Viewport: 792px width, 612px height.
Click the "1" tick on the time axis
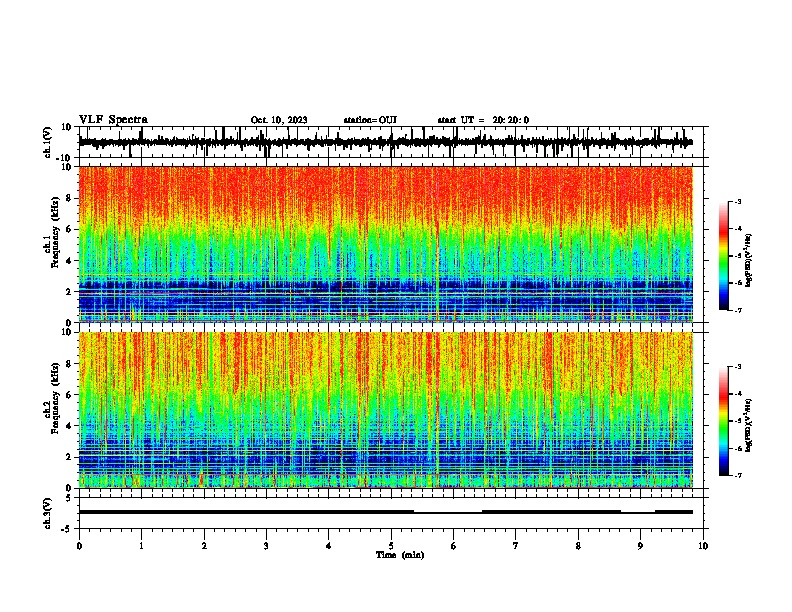tap(141, 546)
